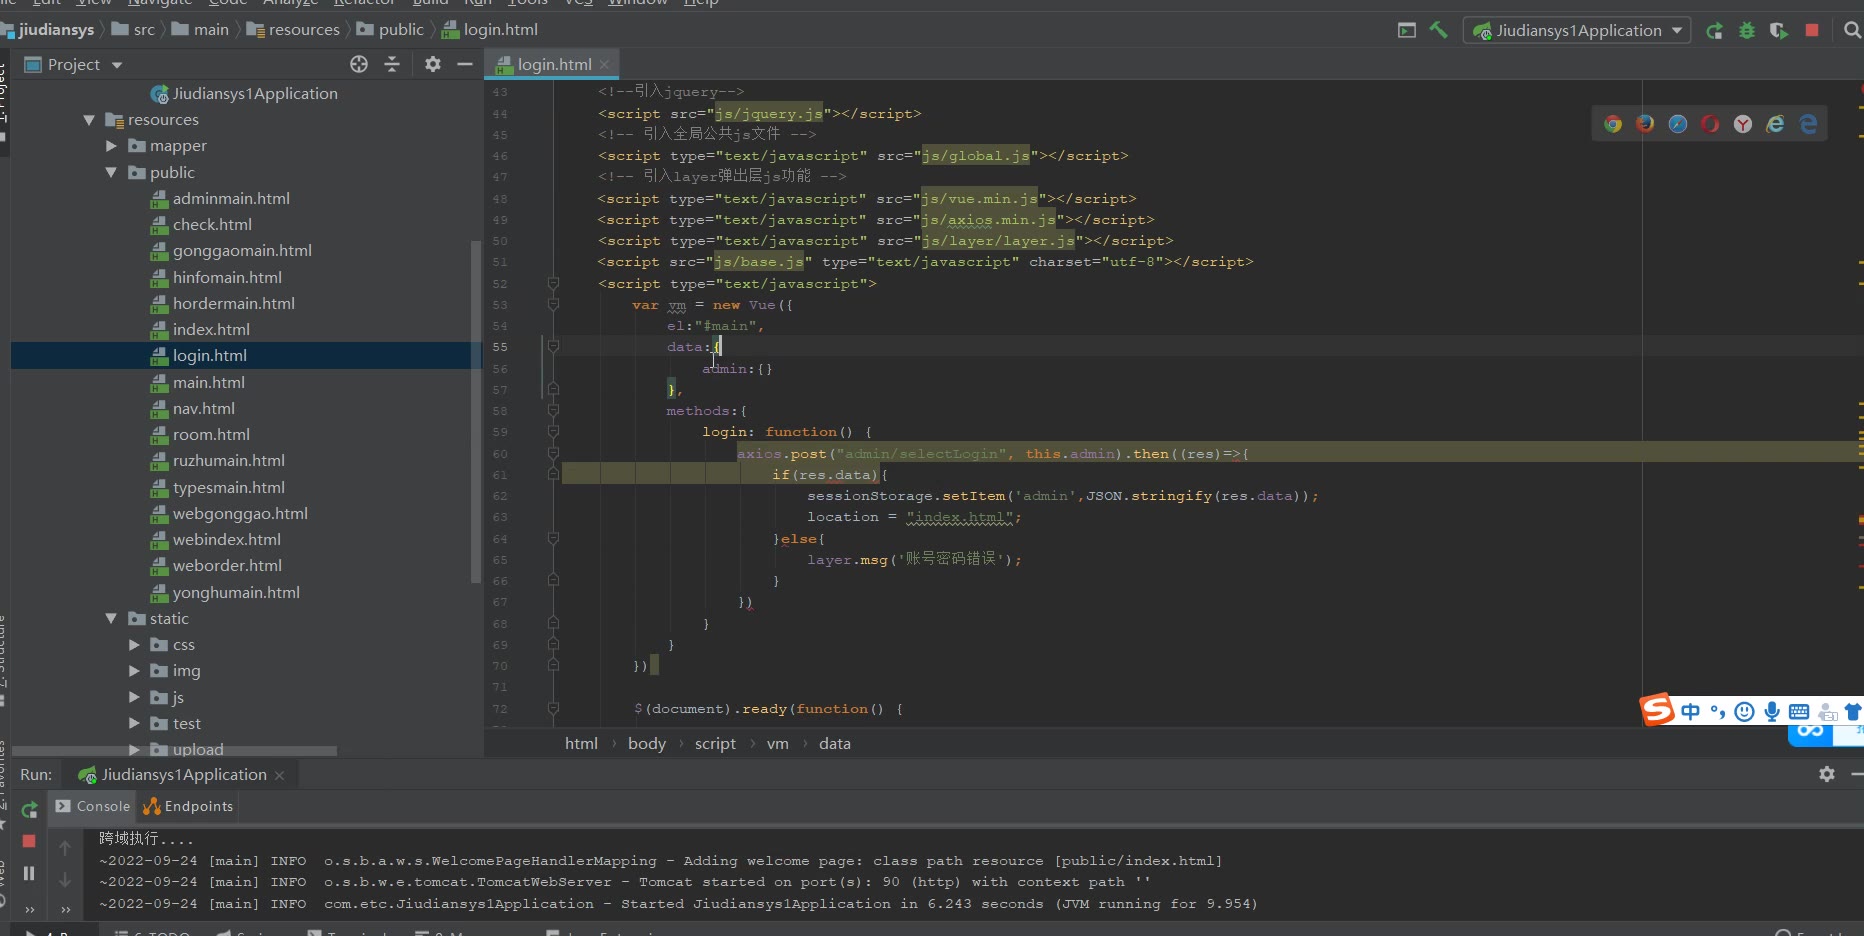Hide the Project panel with minus icon
This screenshot has height=936, width=1864.
[x=464, y=64]
